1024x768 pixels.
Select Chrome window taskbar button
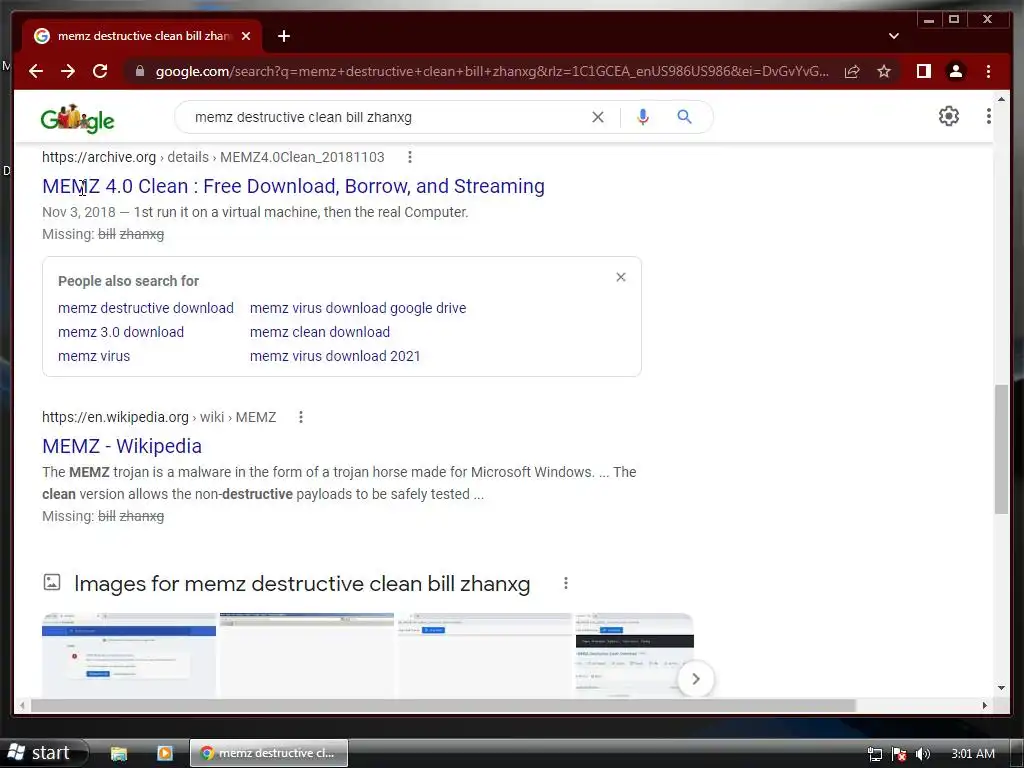coord(269,753)
